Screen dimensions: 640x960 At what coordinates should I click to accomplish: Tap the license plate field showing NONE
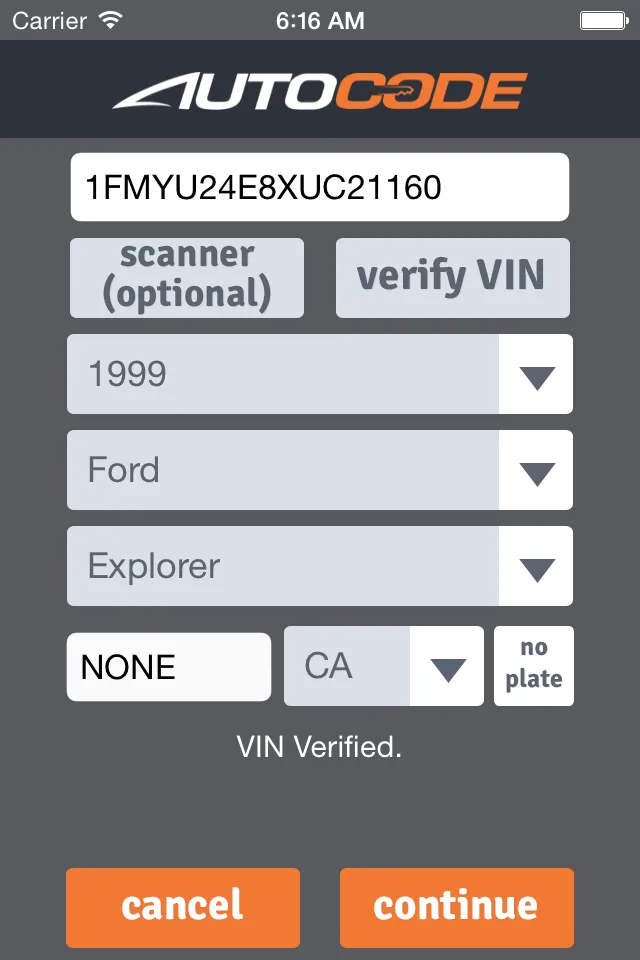pyautogui.click(x=168, y=666)
